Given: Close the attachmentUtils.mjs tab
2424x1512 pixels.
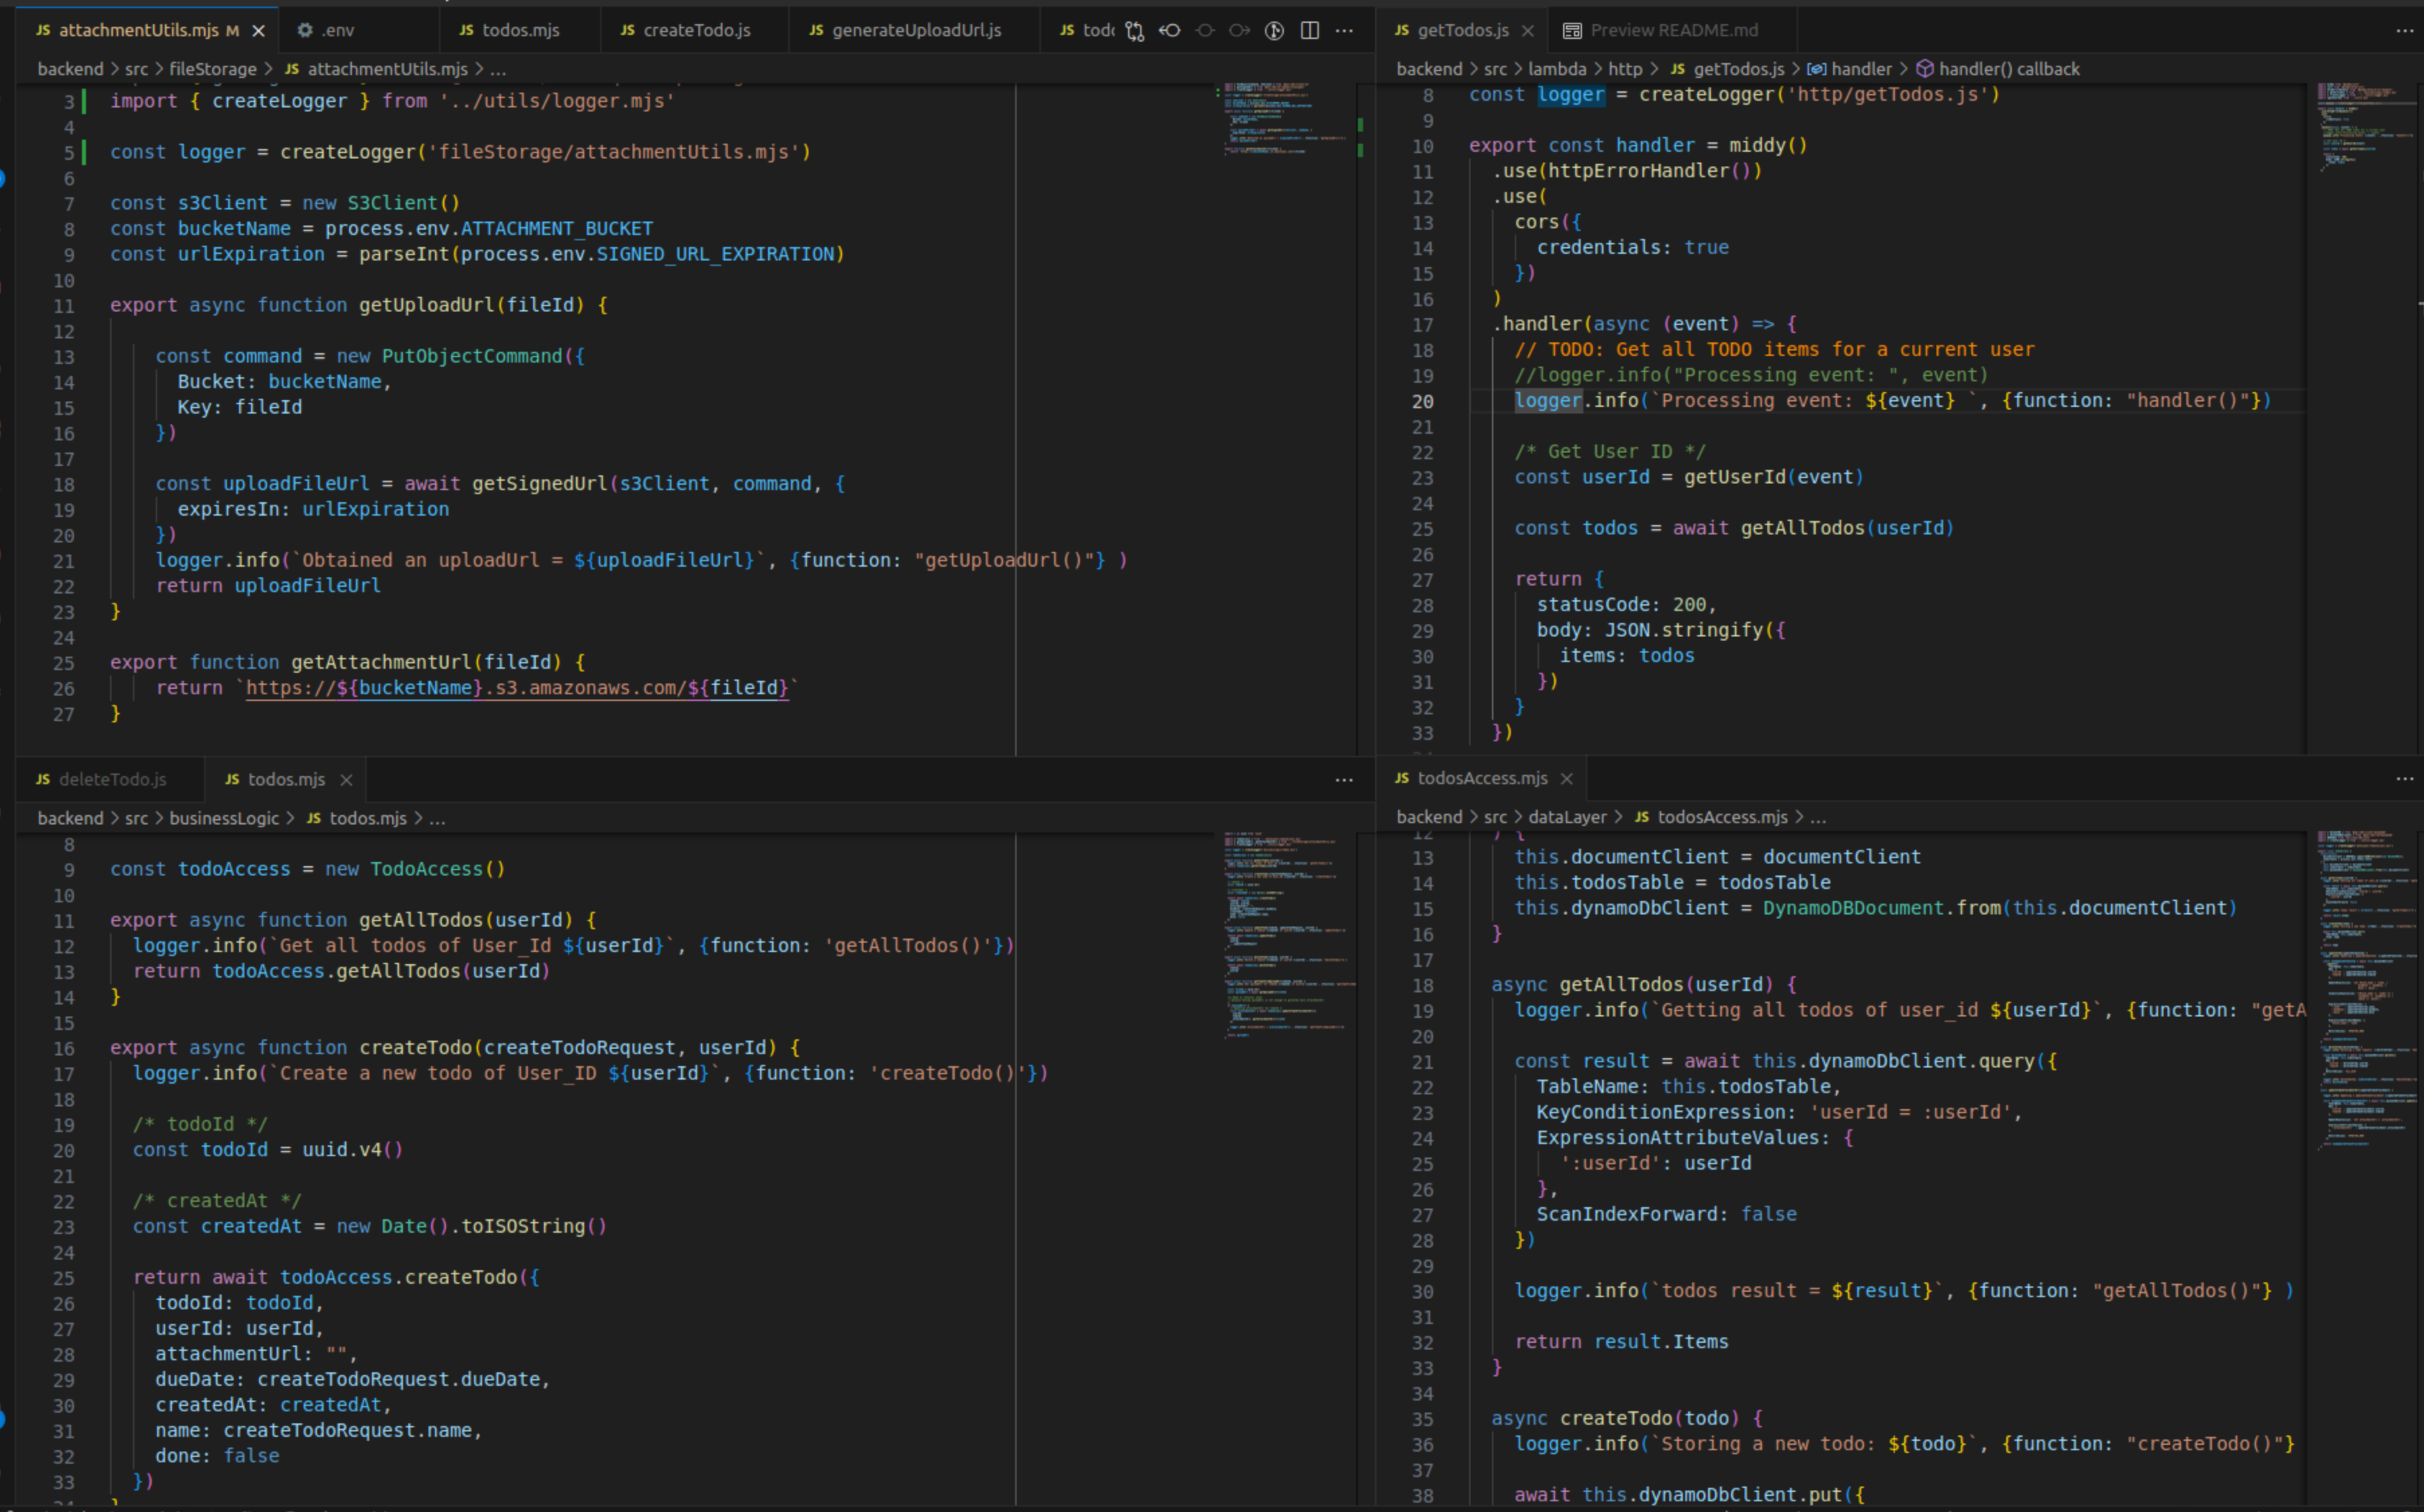Looking at the screenshot, I should pyautogui.click(x=258, y=31).
